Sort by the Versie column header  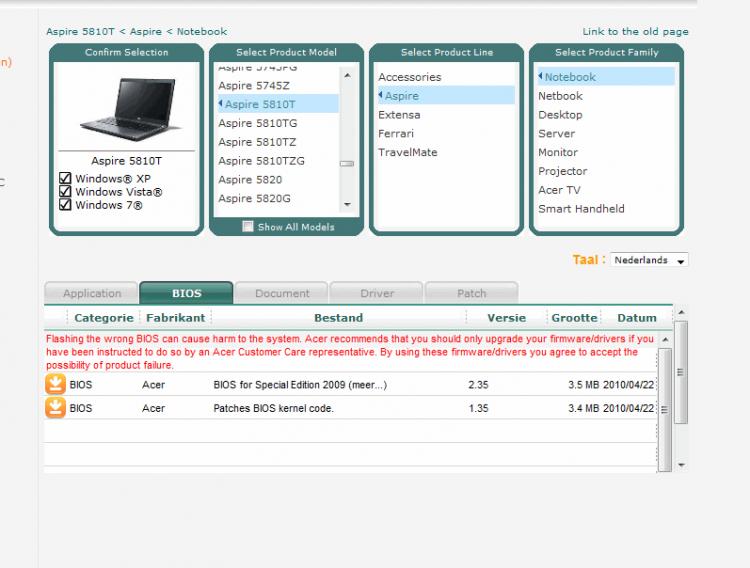coord(507,318)
